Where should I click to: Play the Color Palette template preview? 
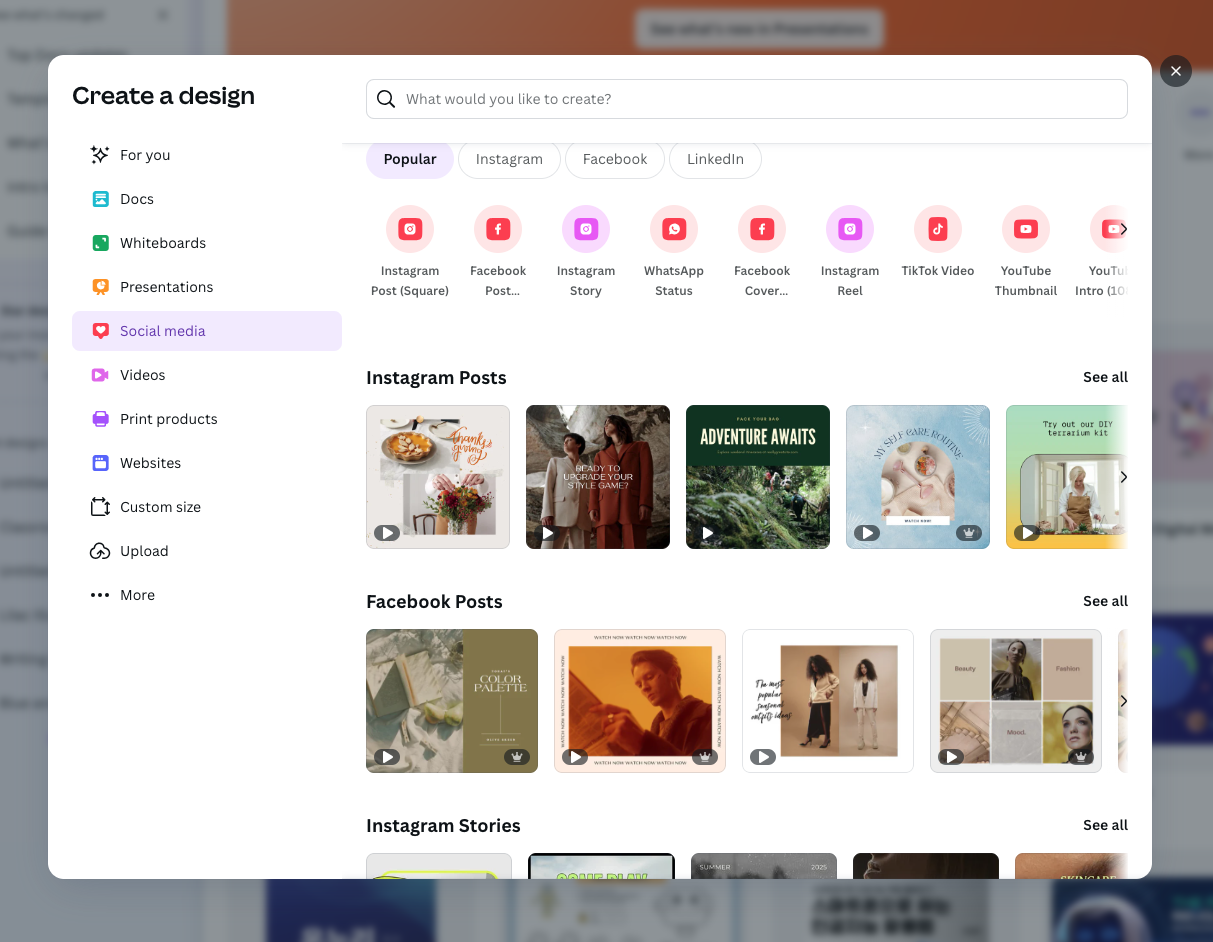(x=387, y=757)
